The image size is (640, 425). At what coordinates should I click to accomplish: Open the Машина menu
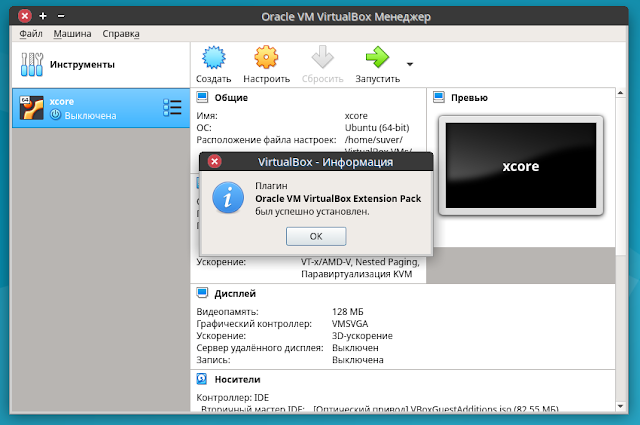(x=72, y=33)
